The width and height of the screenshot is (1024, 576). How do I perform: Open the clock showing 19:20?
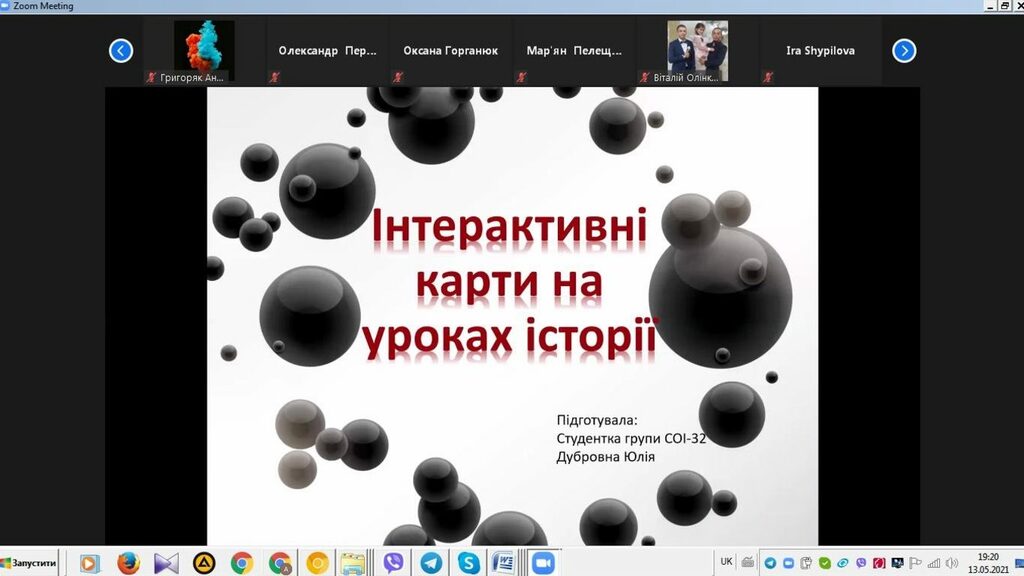tap(989, 563)
